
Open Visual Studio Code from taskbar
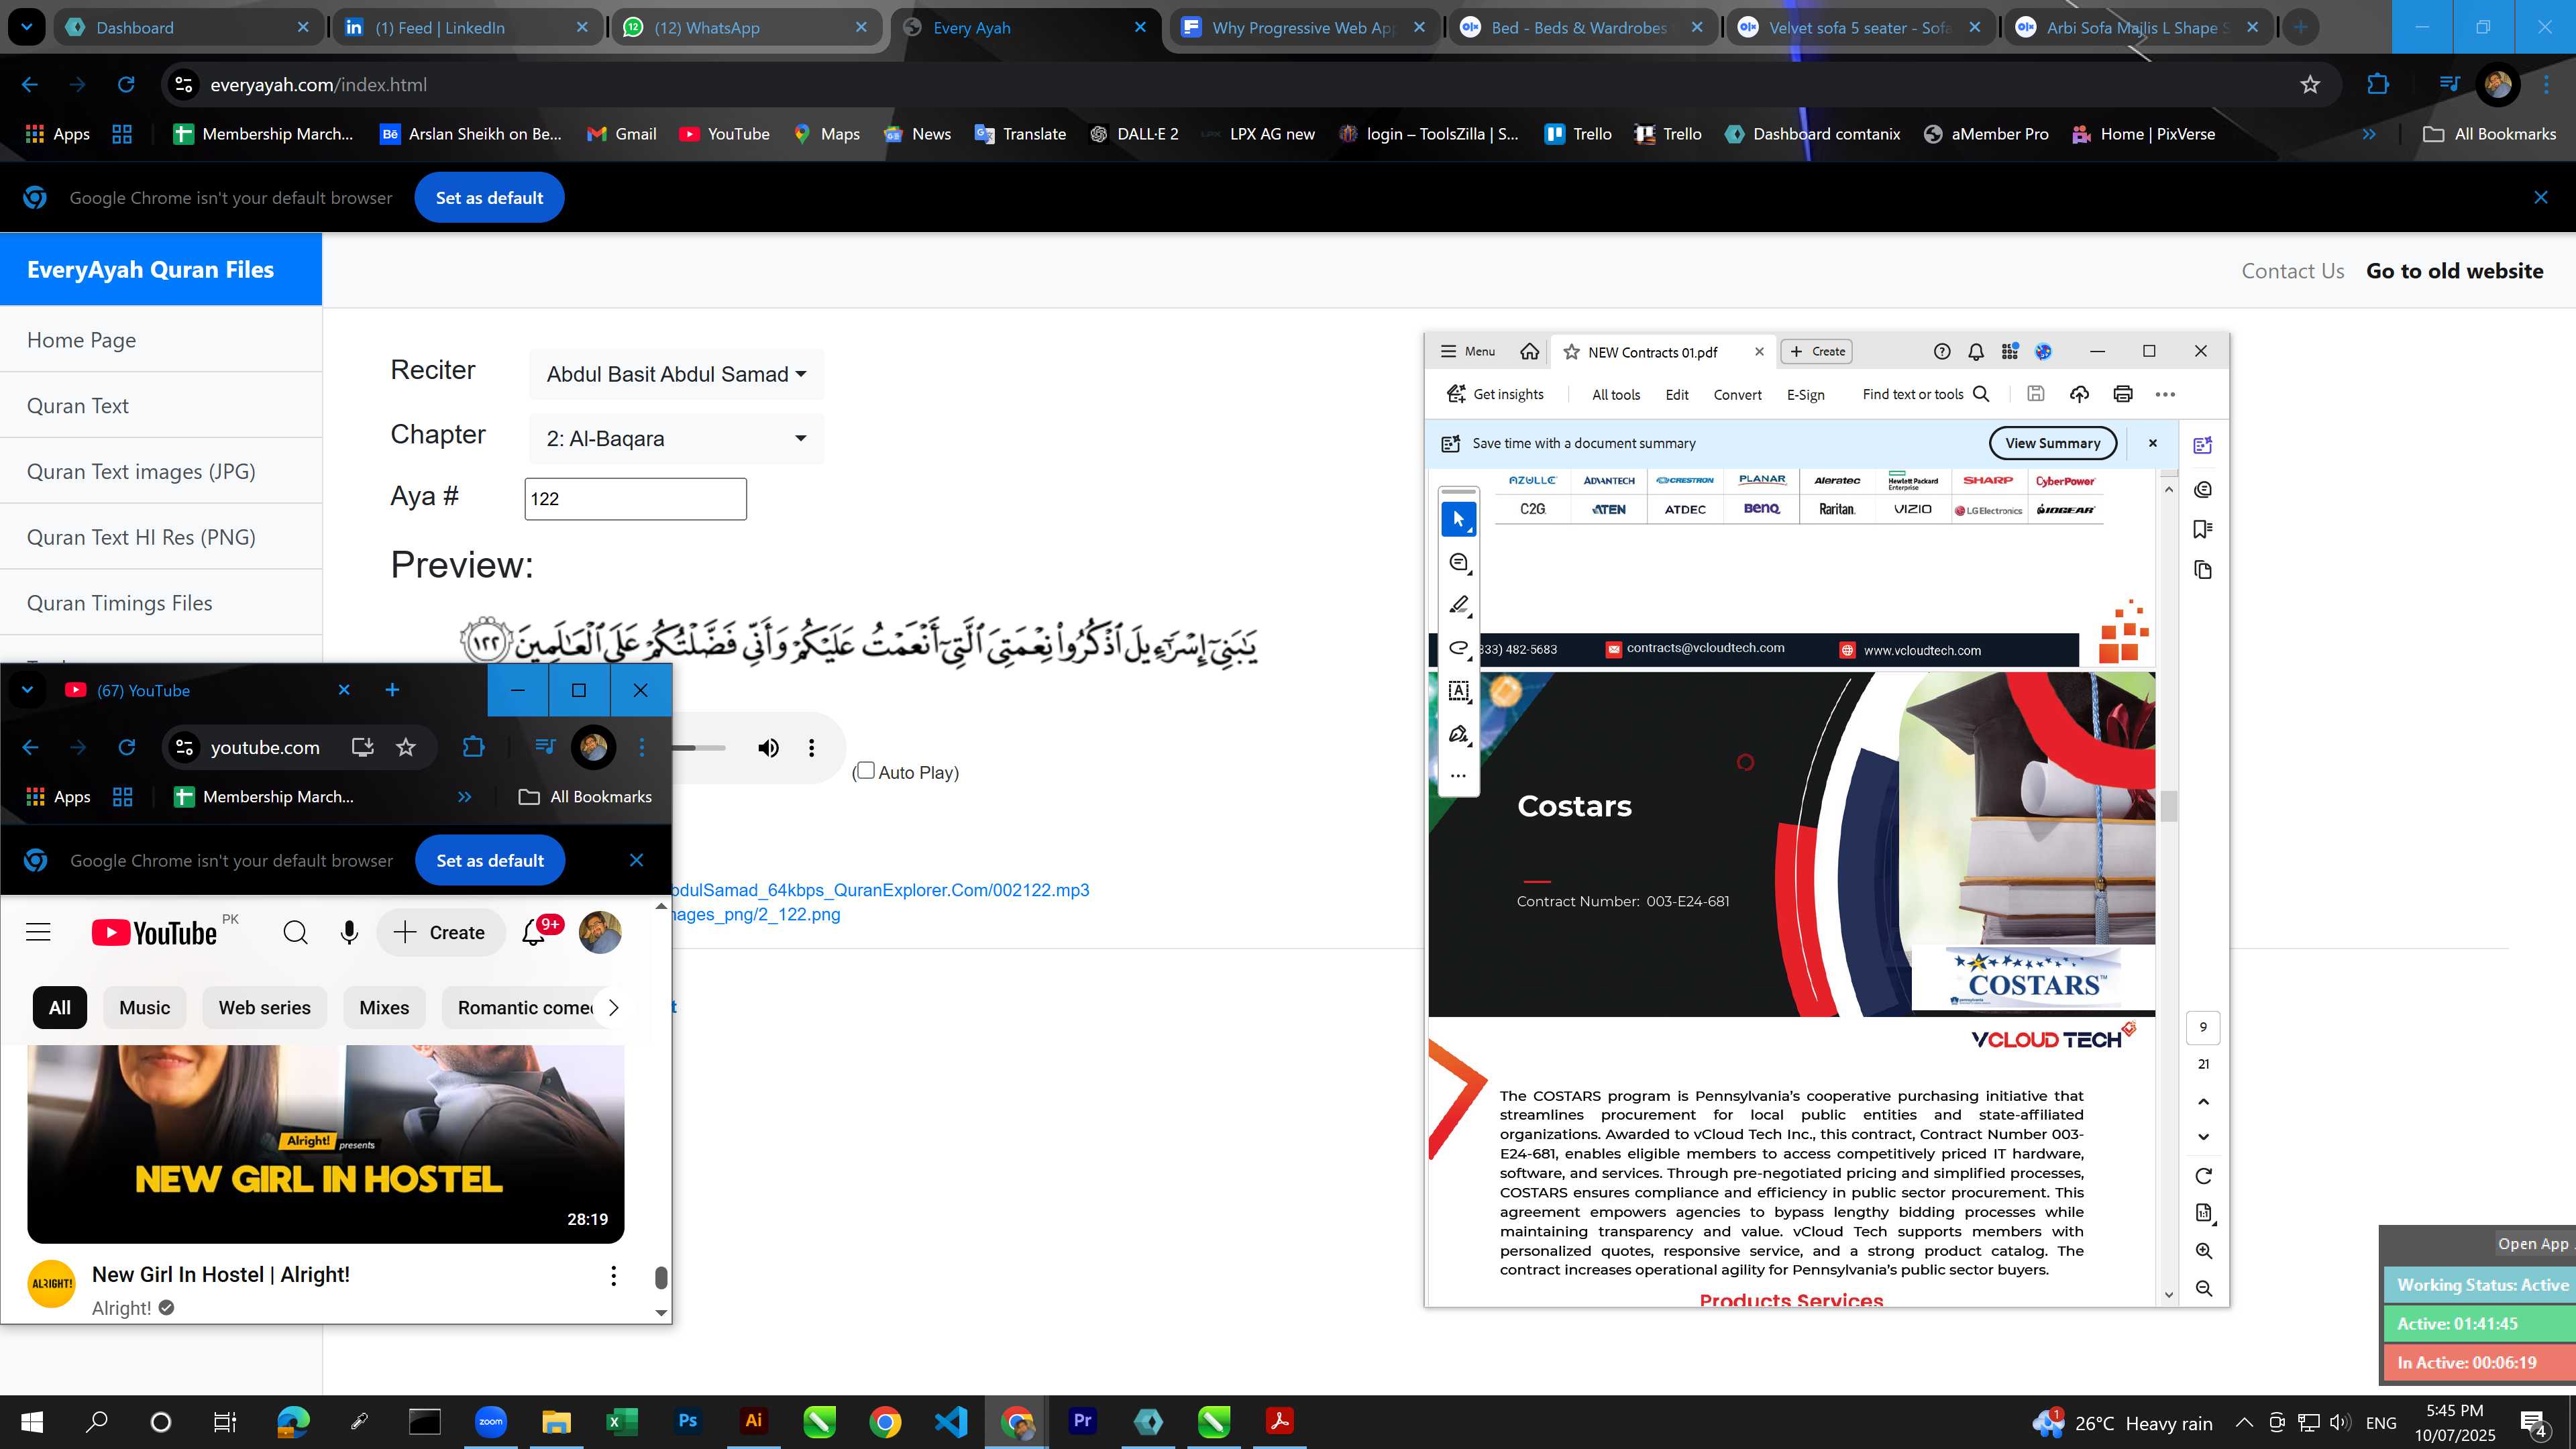point(951,1421)
